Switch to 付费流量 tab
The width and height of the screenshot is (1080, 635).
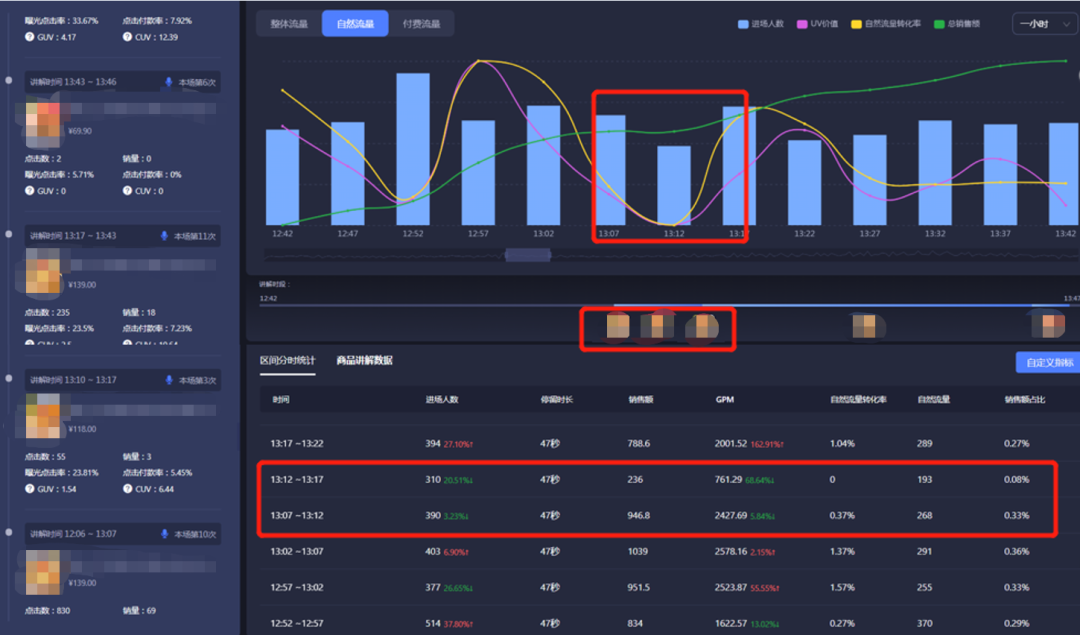point(421,24)
